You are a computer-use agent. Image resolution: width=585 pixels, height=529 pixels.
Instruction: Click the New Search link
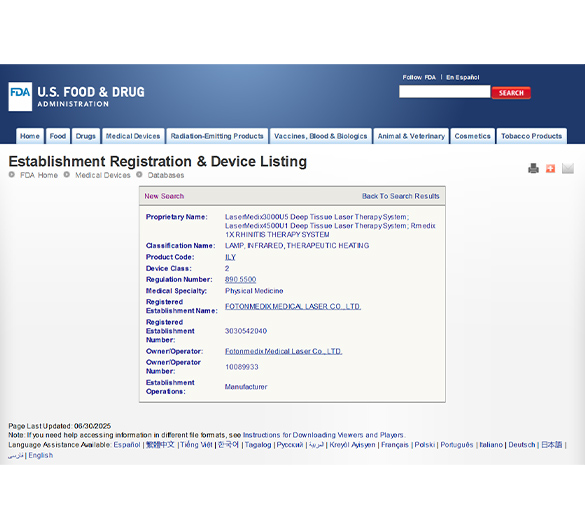[x=164, y=196]
